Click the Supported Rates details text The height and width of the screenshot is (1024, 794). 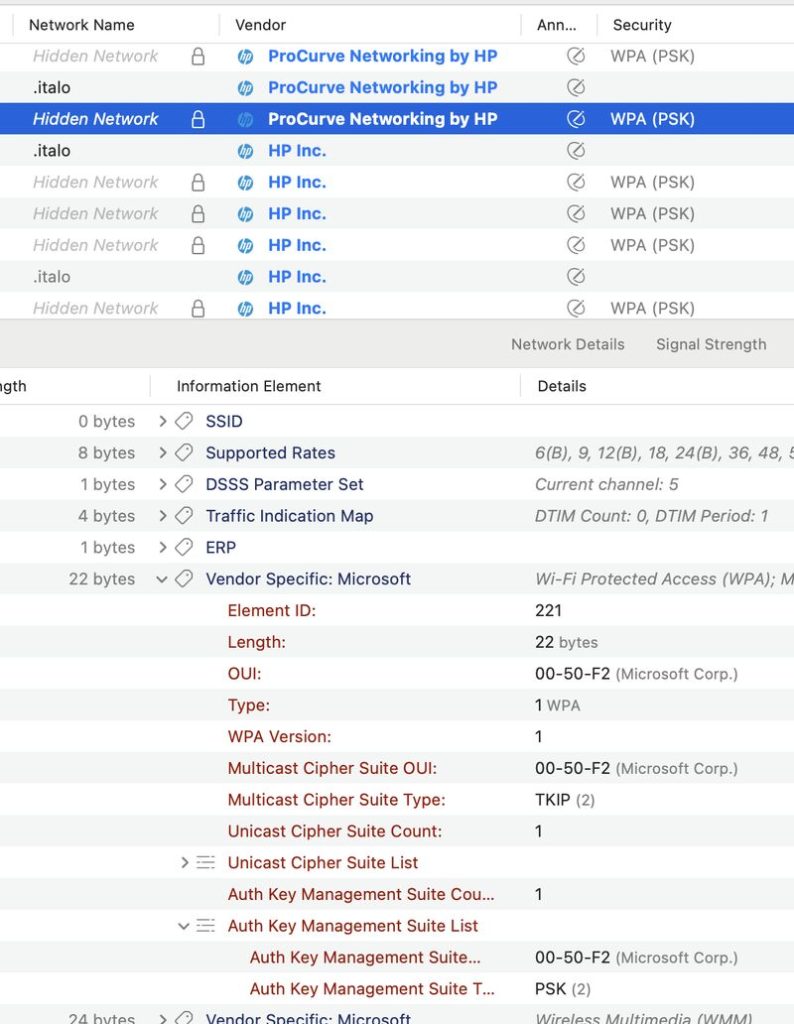point(664,453)
